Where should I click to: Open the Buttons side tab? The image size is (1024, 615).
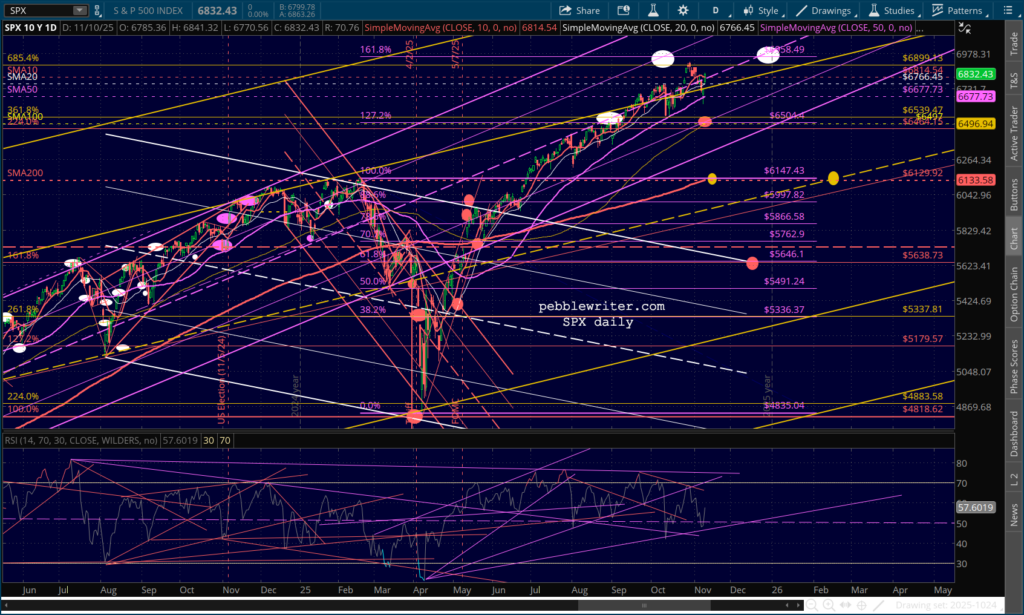(1014, 194)
